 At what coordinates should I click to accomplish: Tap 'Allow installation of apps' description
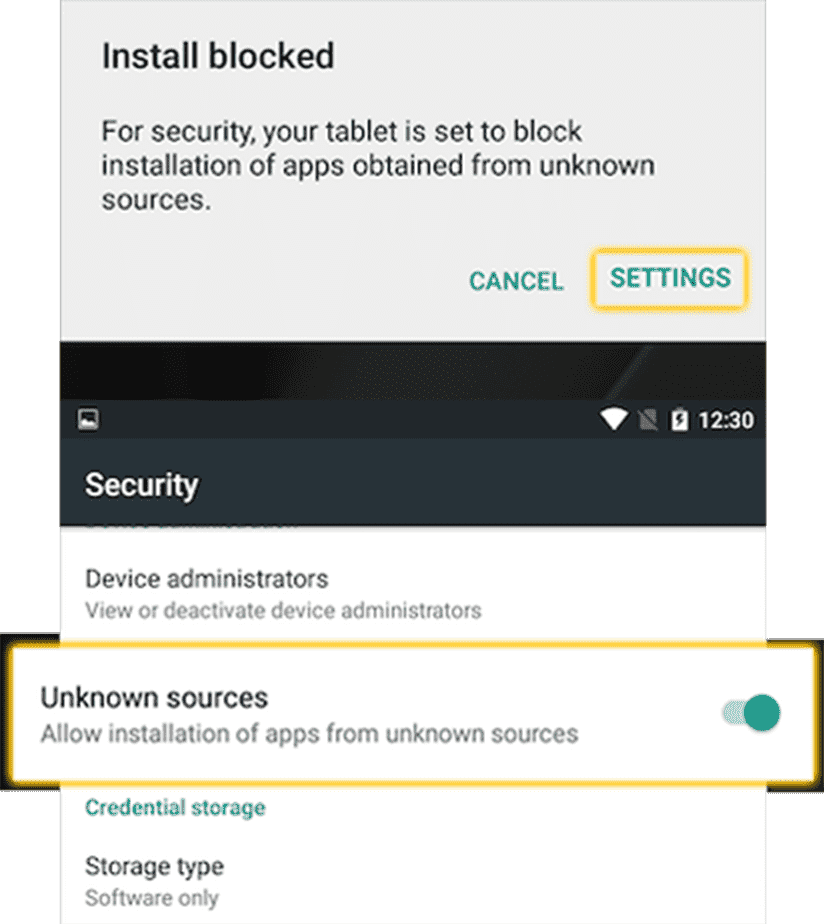309,734
